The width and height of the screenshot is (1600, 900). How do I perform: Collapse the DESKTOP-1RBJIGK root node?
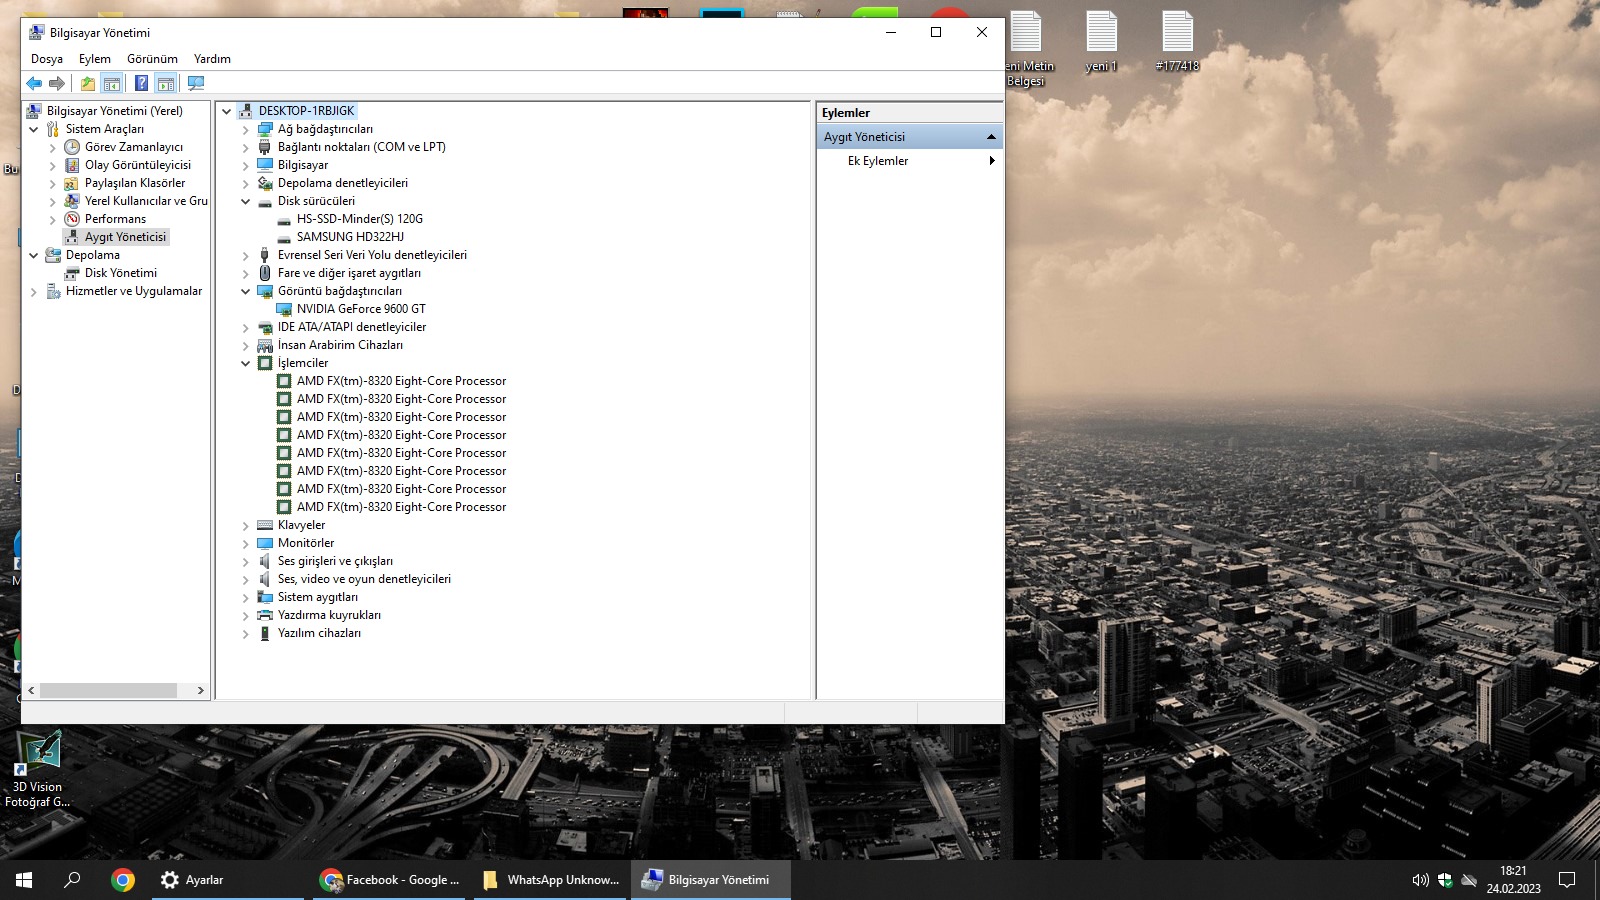227,111
